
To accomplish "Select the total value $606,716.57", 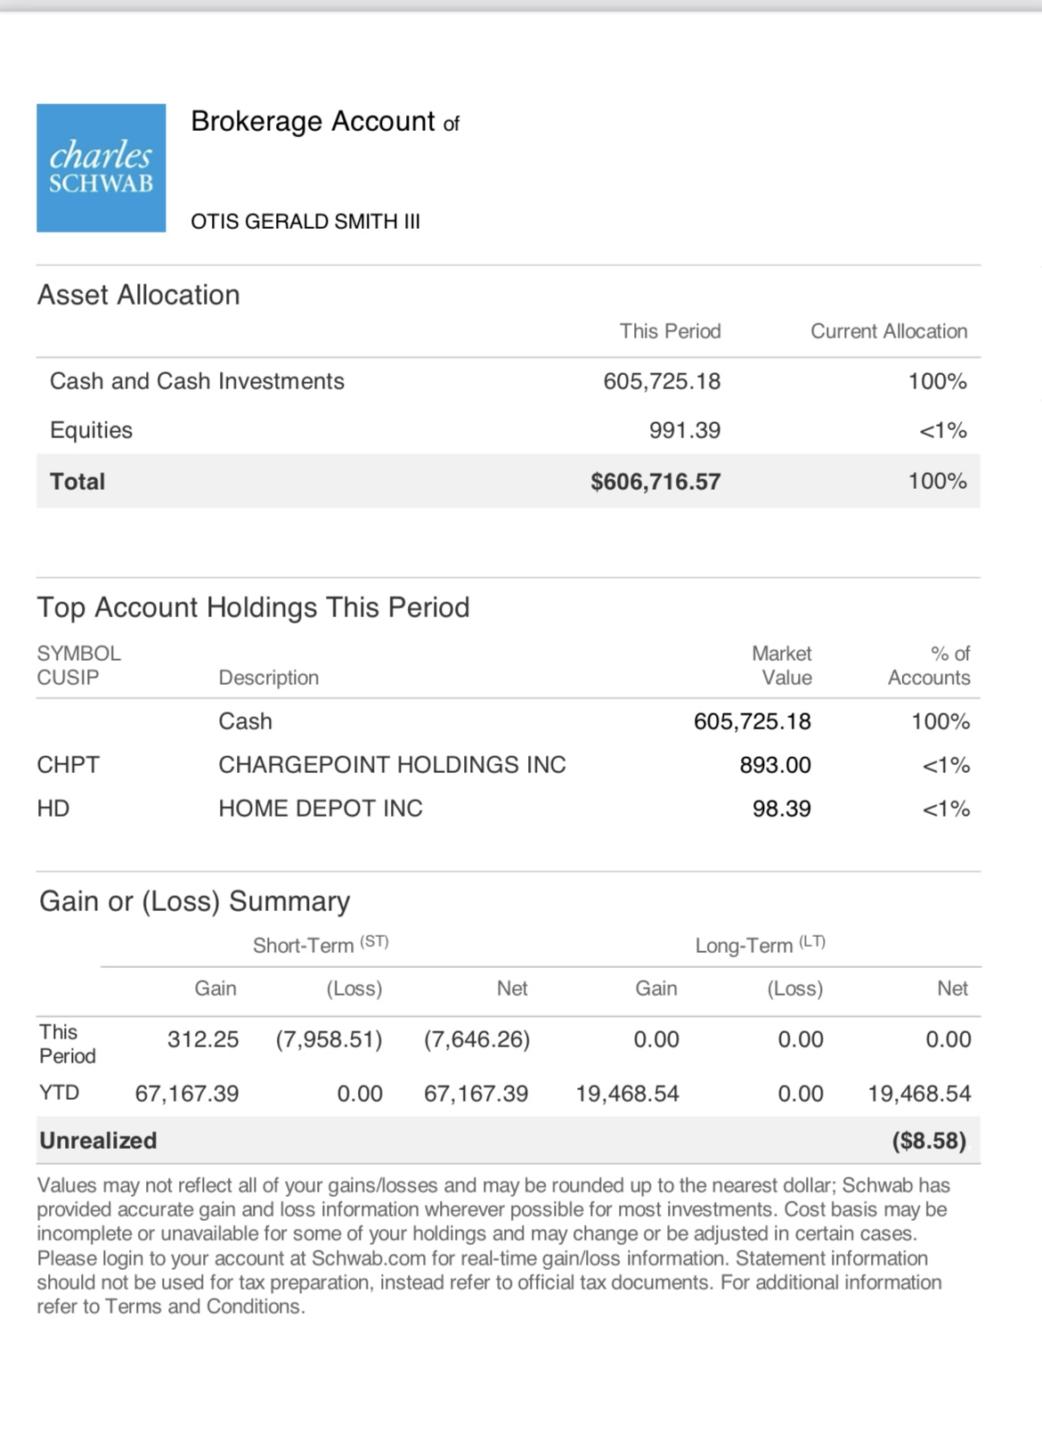I will [655, 482].
